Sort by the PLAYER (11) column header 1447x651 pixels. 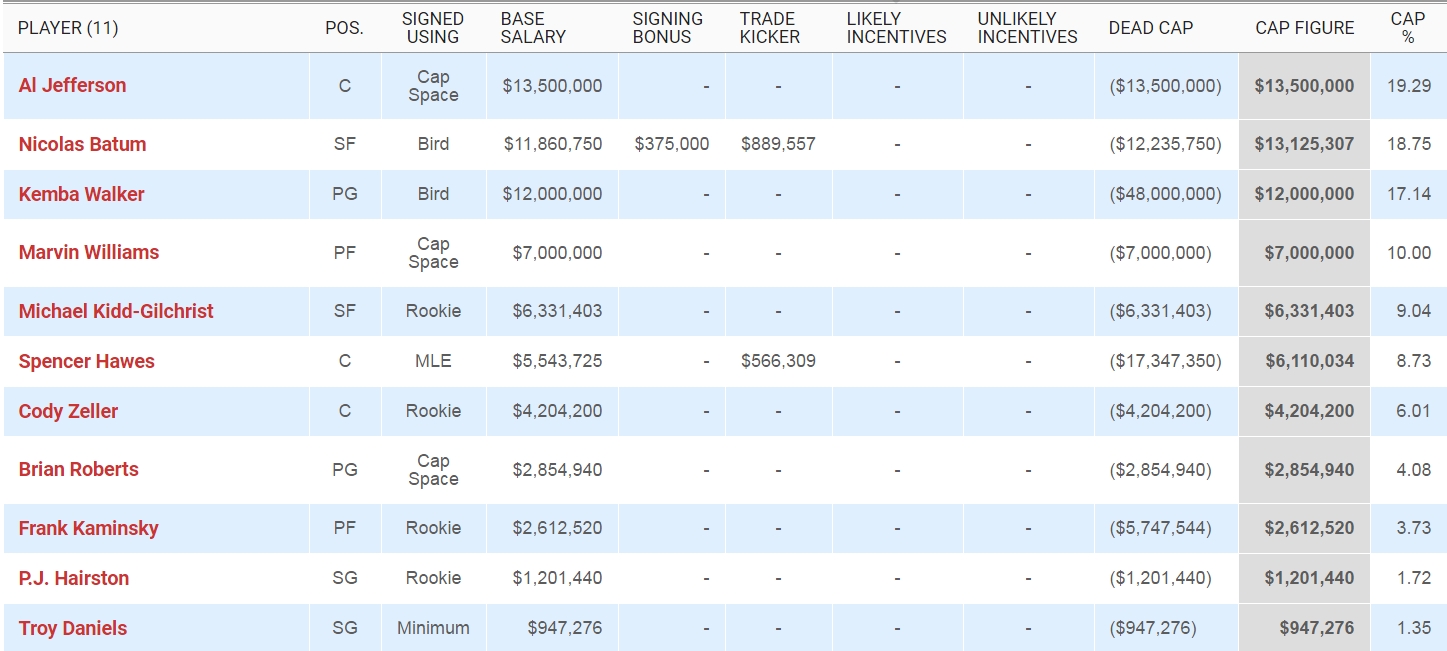pyautogui.click(x=68, y=28)
